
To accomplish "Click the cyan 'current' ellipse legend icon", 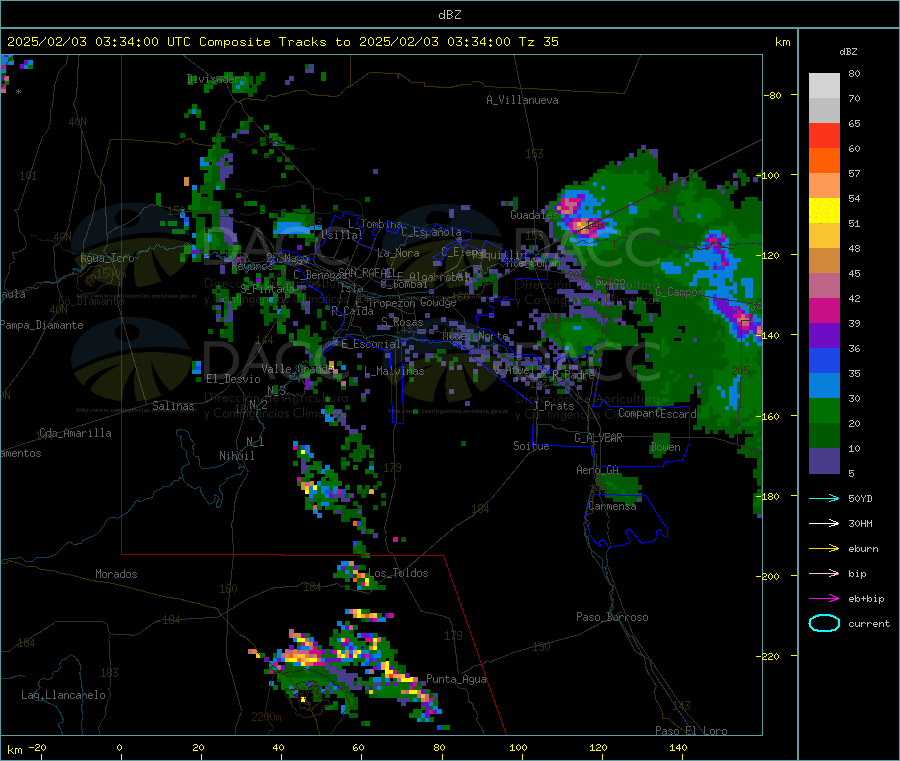I will click(824, 623).
